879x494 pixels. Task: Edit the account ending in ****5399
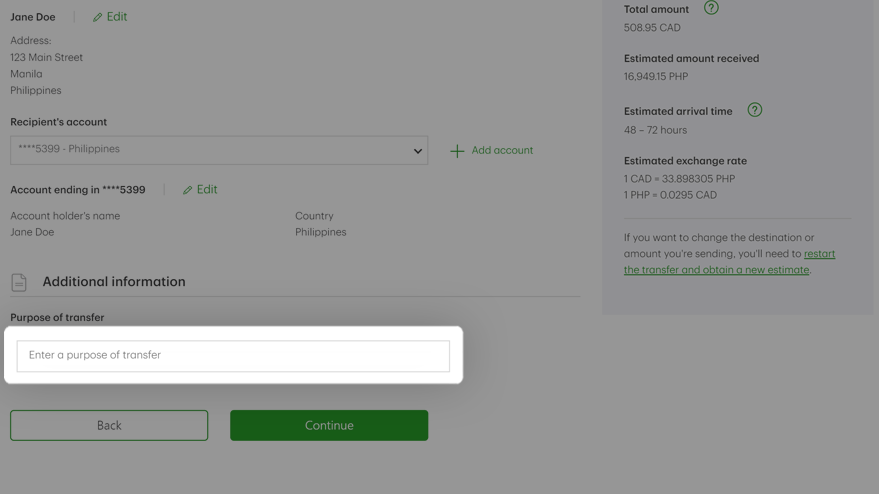click(x=200, y=190)
